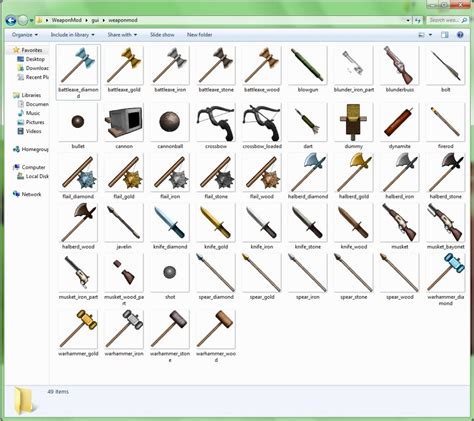Click the gui breadcrumb in address bar

(x=95, y=20)
